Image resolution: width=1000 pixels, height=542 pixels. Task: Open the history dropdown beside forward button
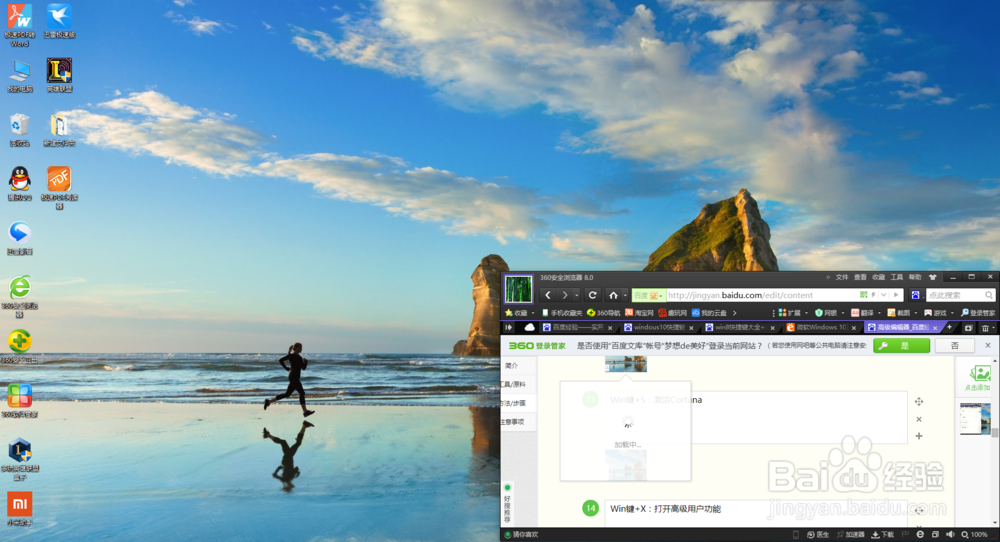tap(576, 295)
